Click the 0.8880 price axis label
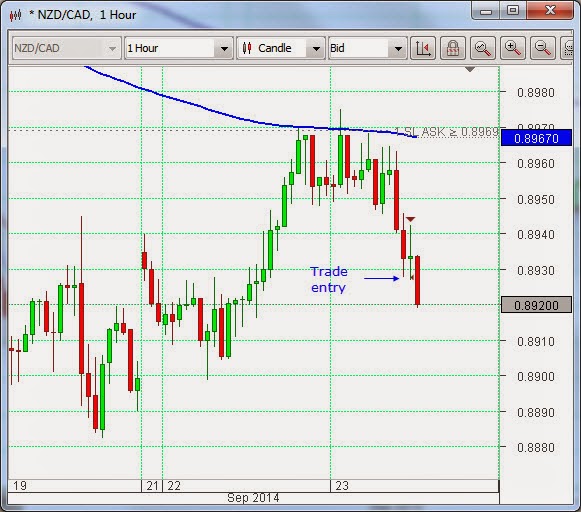581x512 pixels. click(536, 448)
